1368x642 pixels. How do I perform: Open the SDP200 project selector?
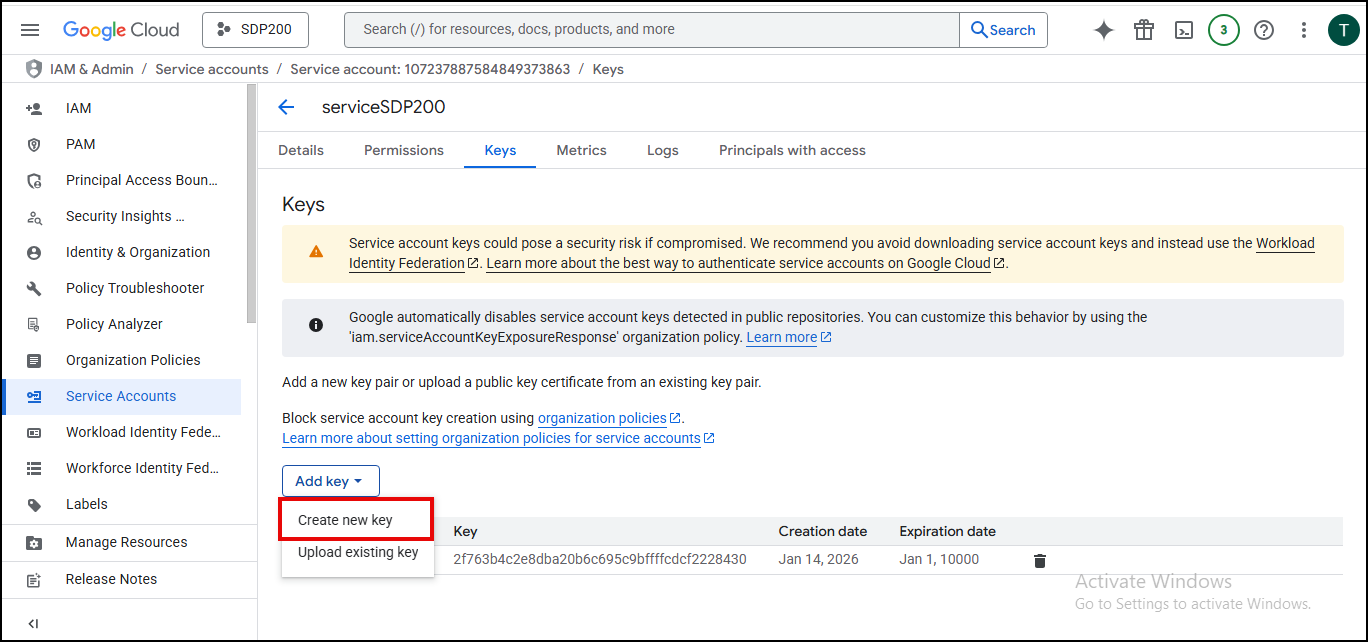[255, 30]
